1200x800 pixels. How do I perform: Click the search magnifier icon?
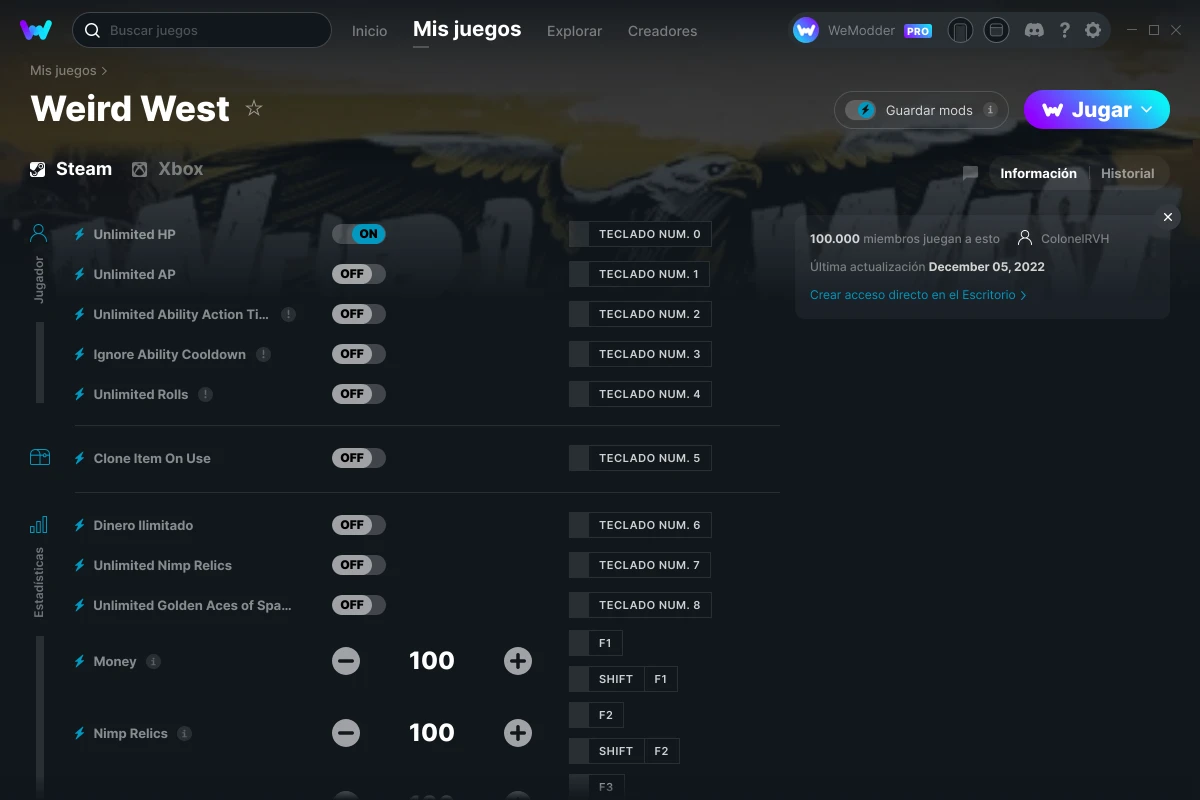pyautogui.click(x=92, y=31)
